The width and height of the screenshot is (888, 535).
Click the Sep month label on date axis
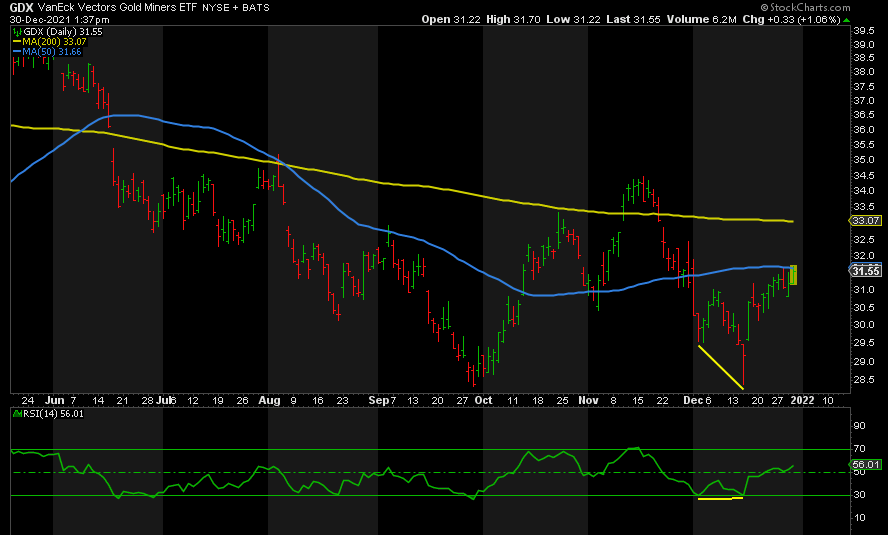[378, 400]
